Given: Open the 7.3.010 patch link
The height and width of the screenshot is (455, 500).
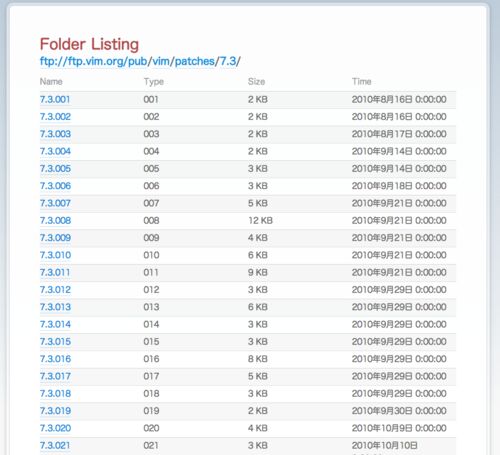Looking at the screenshot, I should [55, 255].
